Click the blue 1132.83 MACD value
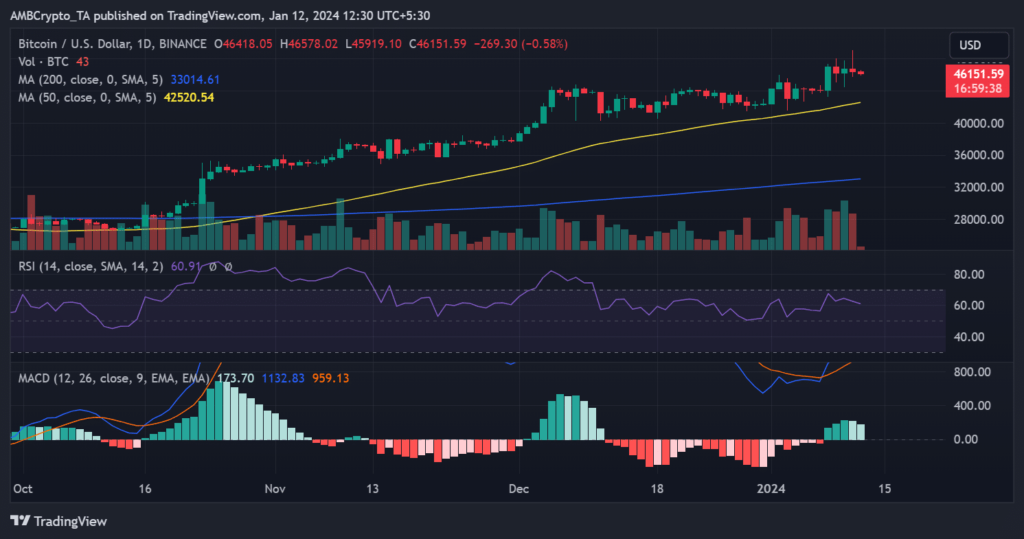 (282, 379)
